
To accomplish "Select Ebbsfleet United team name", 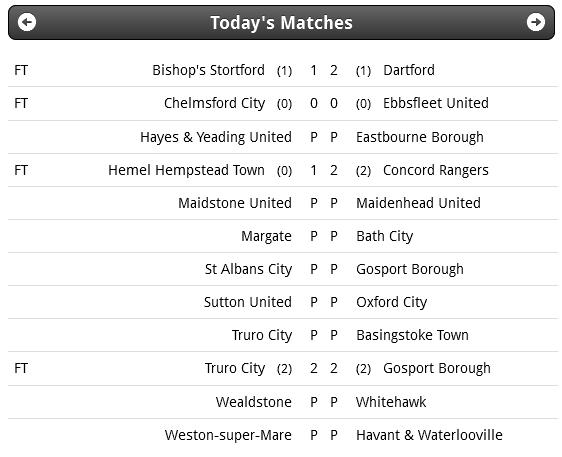I will point(435,103).
